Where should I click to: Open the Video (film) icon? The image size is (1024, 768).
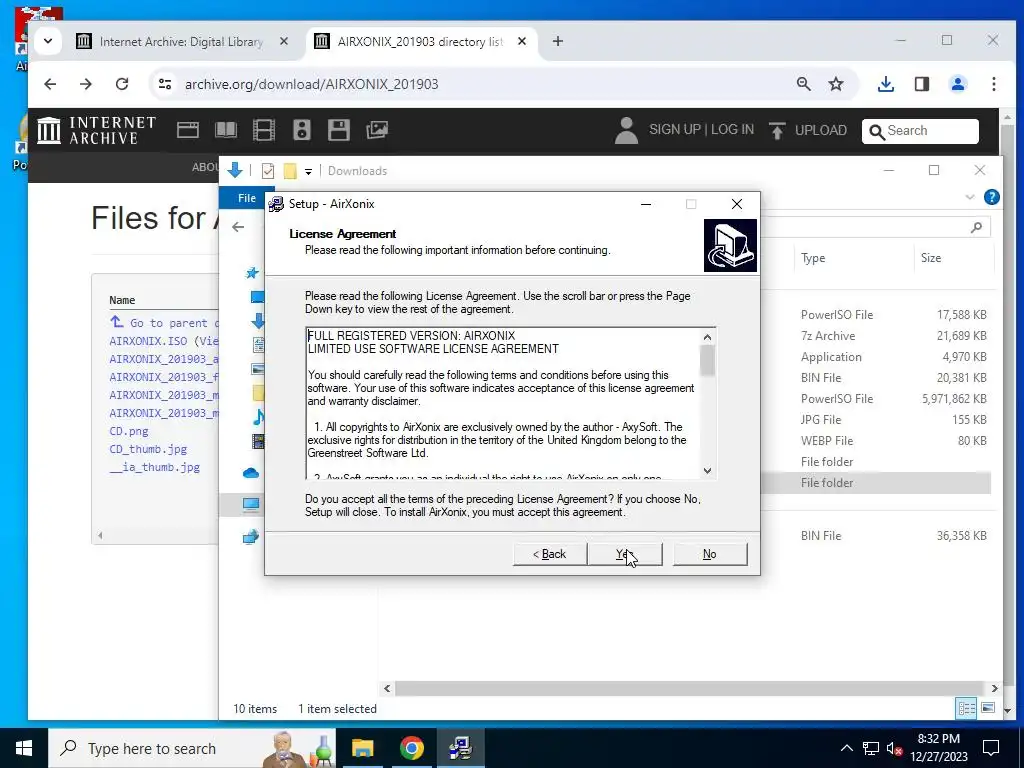[x=264, y=130]
